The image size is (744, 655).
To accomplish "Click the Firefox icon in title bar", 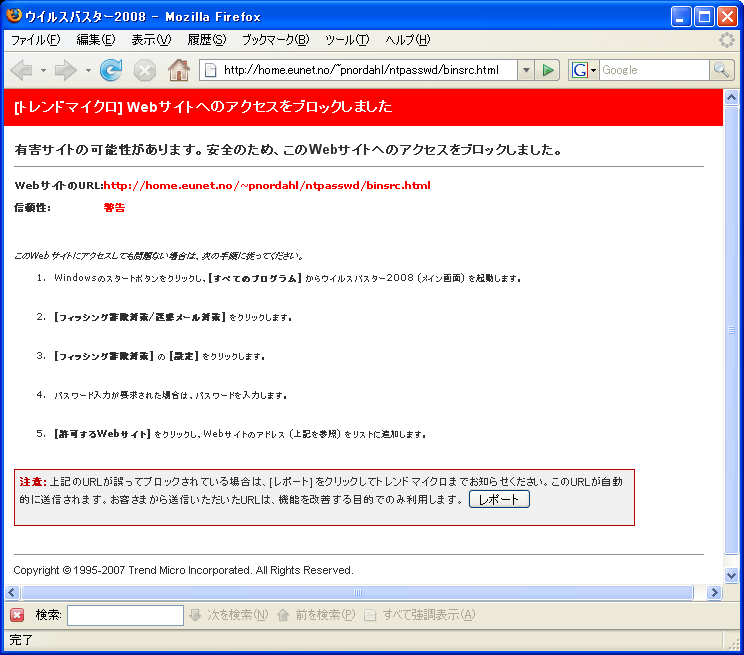I will (14, 16).
